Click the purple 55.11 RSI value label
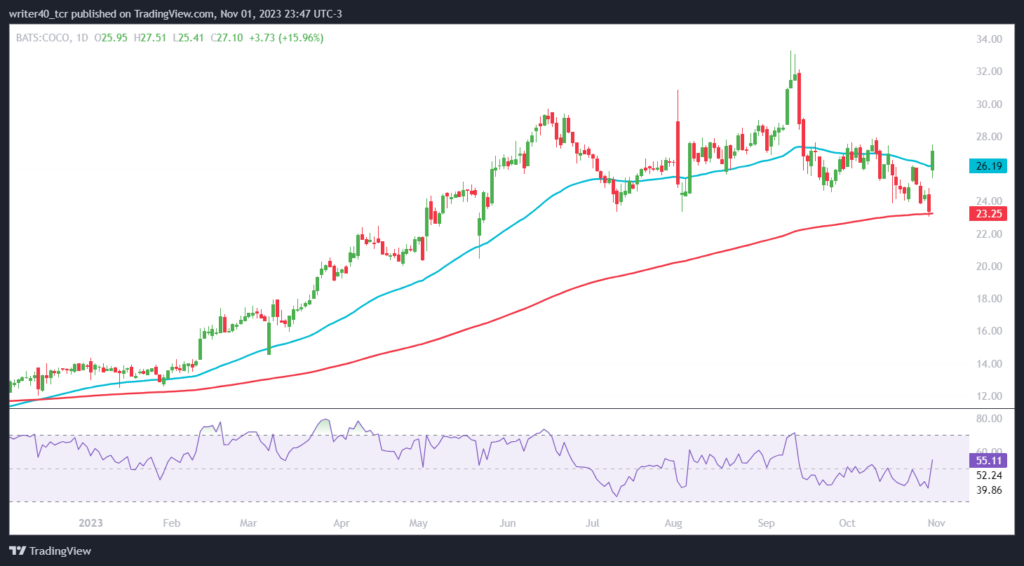1024x566 pixels. [x=988, y=460]
